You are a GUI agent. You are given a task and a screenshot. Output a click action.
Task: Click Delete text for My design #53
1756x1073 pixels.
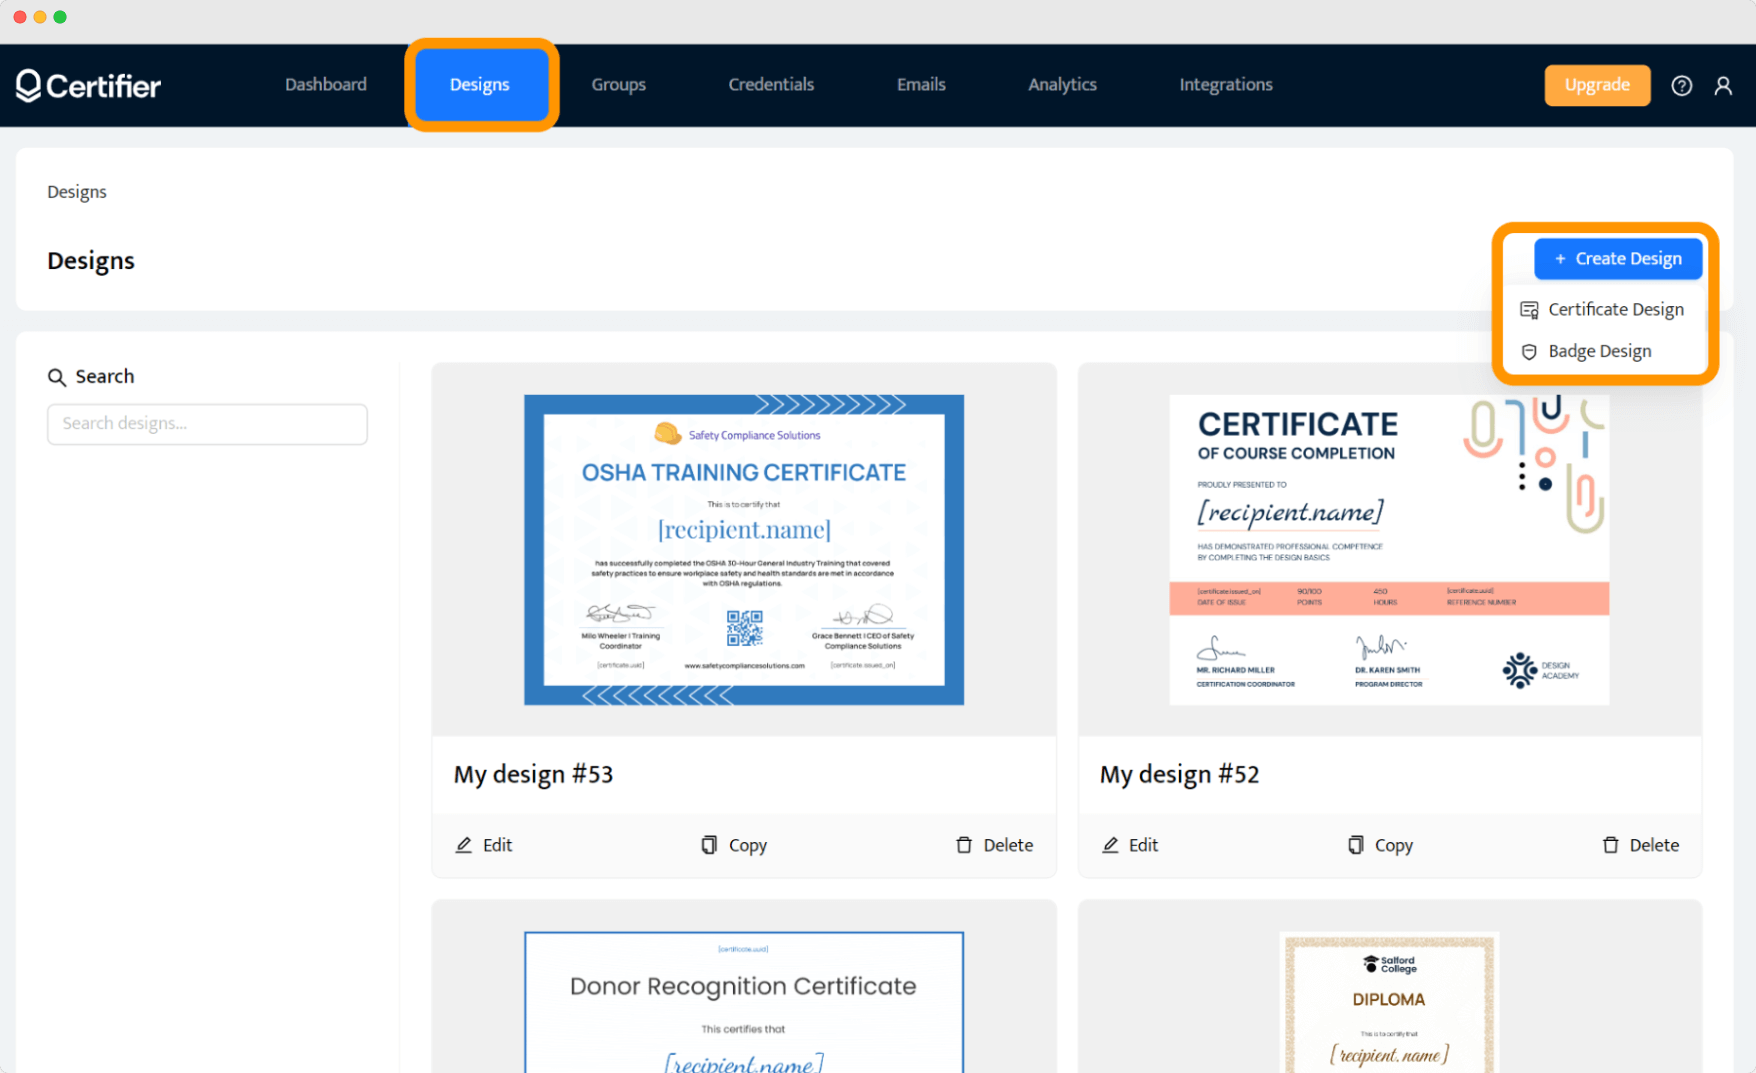coord(1008,845)
